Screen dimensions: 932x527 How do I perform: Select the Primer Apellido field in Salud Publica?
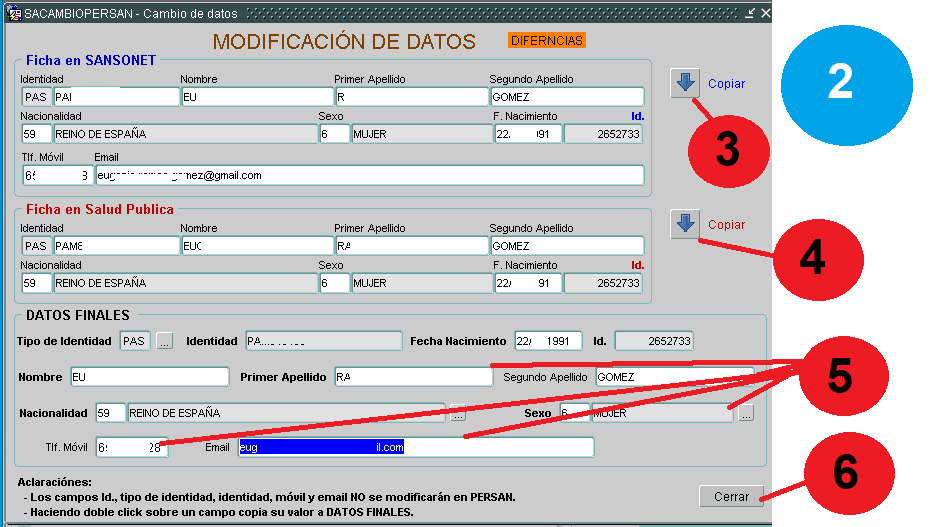pyautogui.click(x=410, y=246)
